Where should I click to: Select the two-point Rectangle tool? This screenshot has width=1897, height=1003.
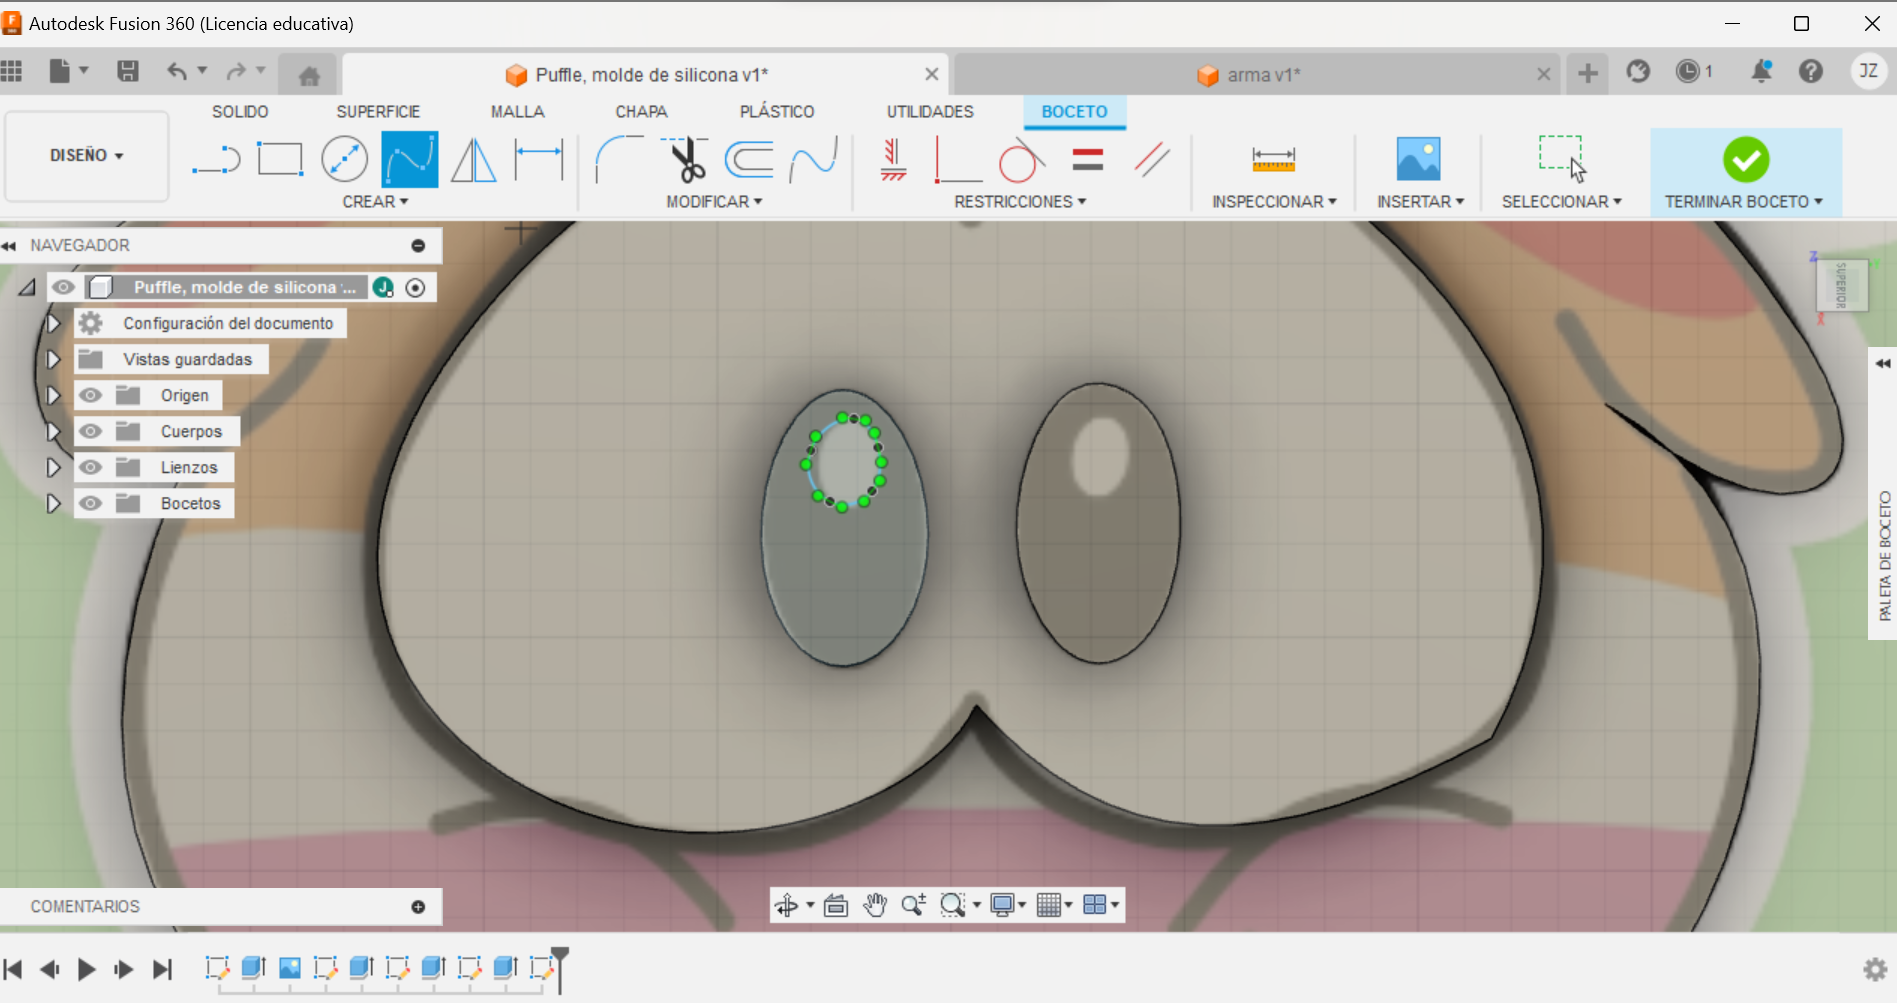click(280, 159)
